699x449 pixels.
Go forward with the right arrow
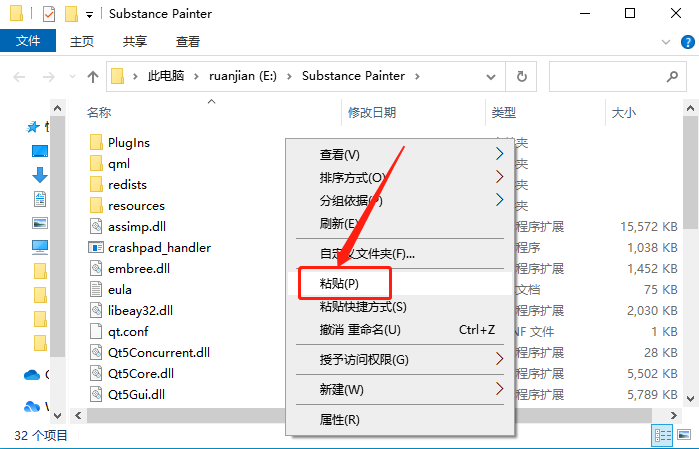(48, 77)
